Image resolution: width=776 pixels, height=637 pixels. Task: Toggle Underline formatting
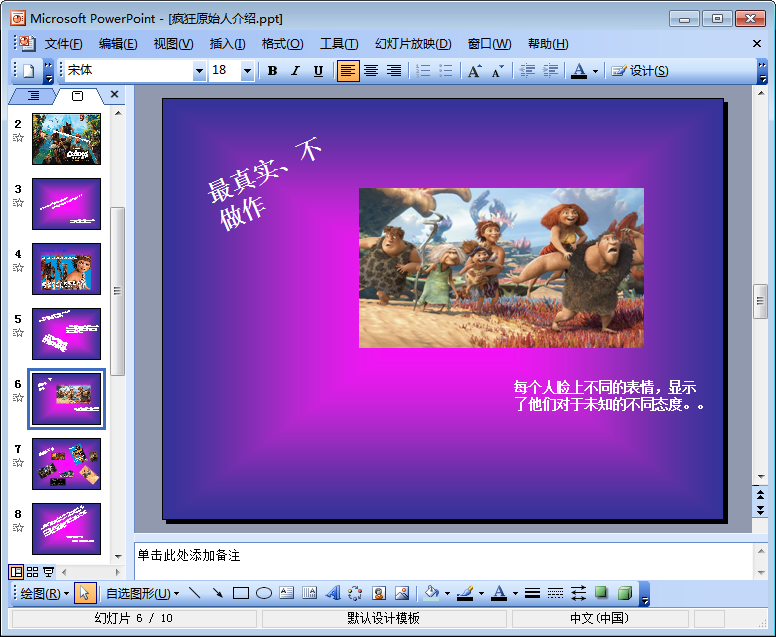318,71
